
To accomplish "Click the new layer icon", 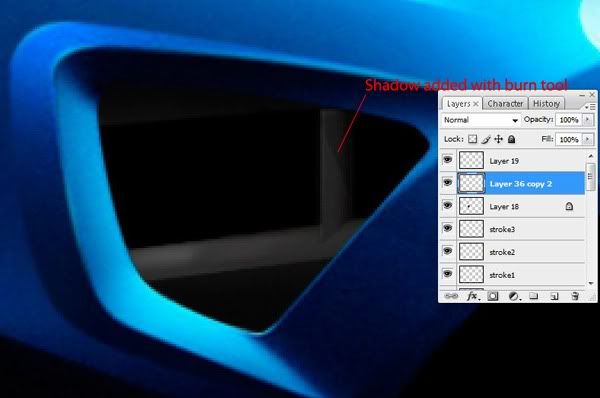I will (554, 296).
